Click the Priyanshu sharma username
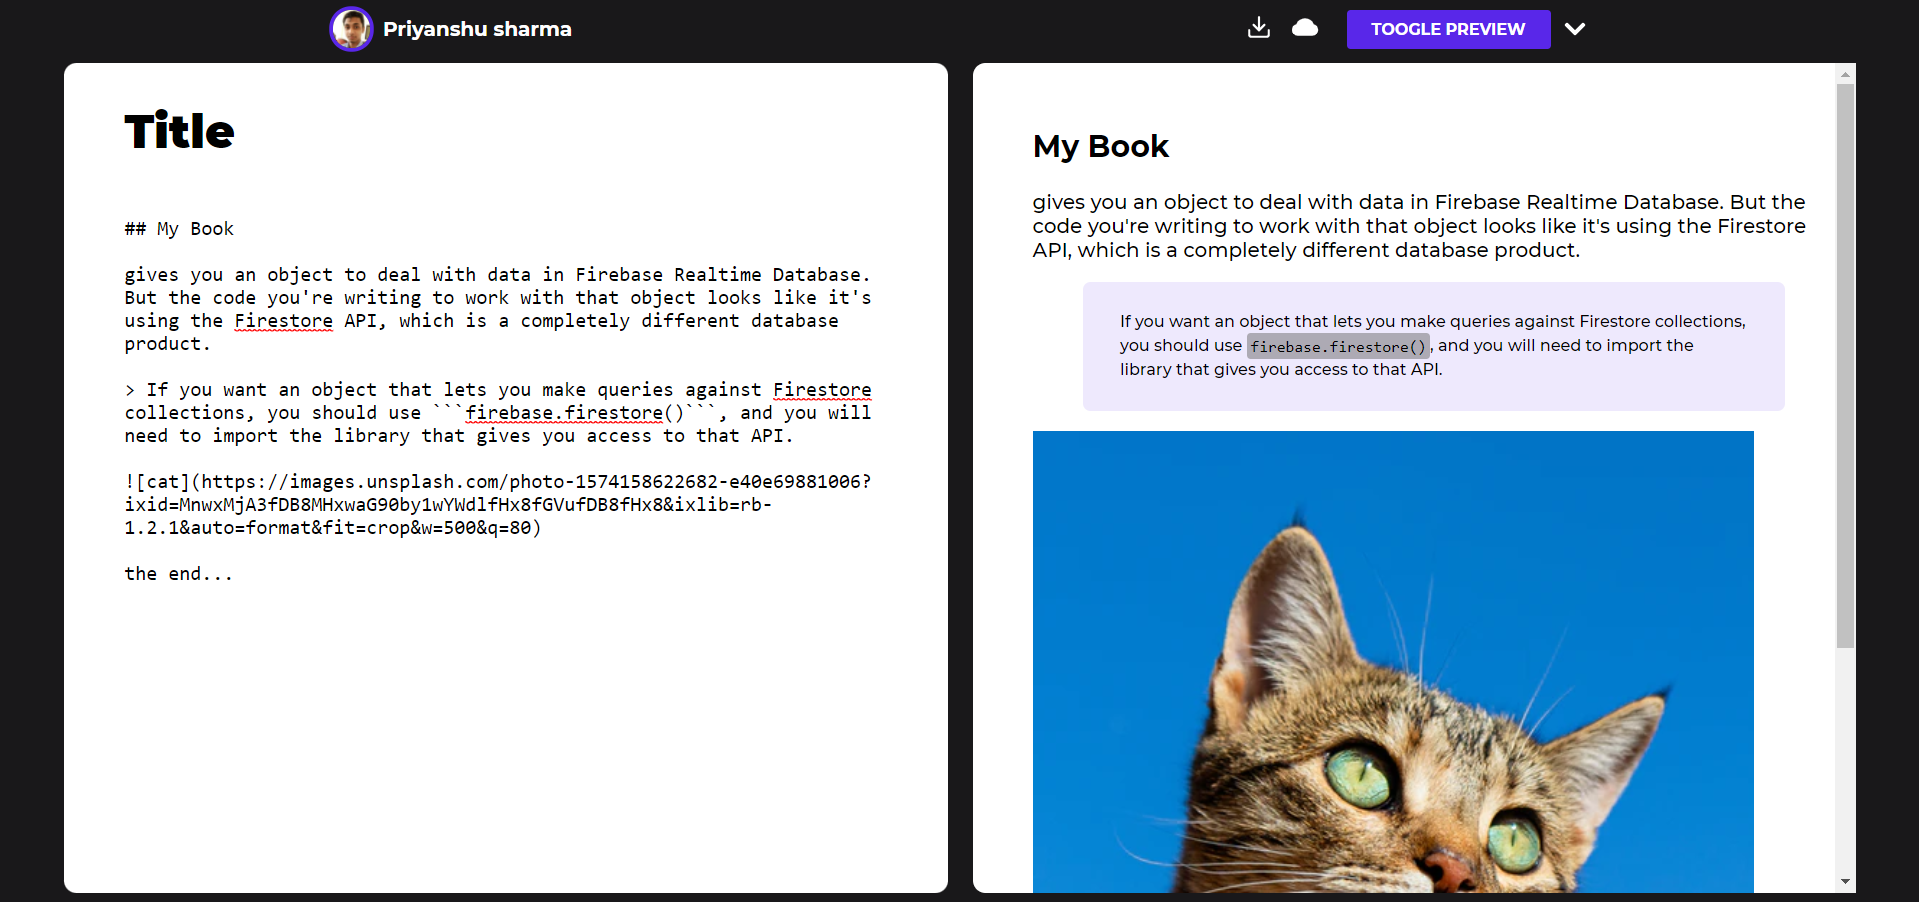 [x=477, y=29]
